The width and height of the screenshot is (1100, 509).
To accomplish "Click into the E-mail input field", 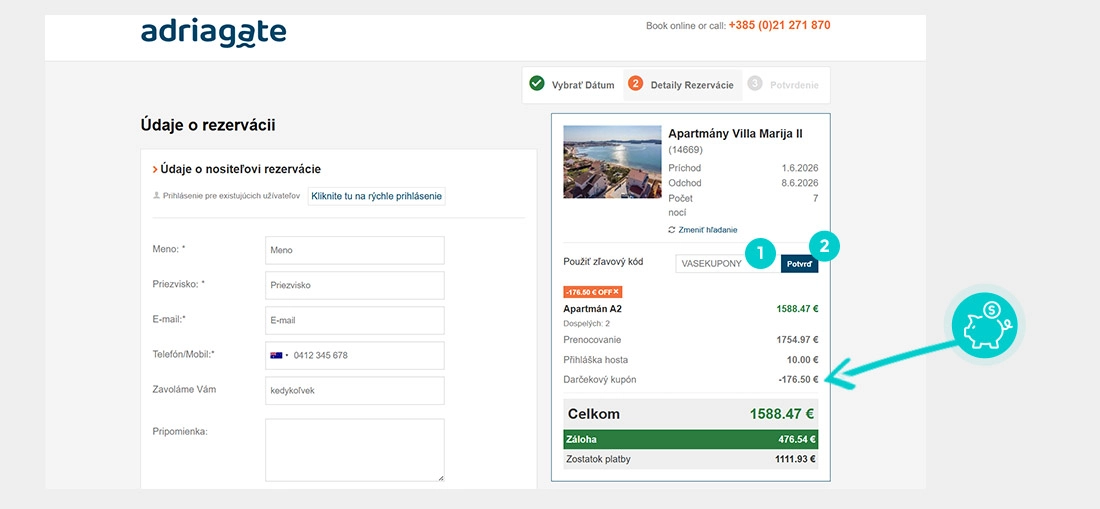I will [x=354, y=320].
